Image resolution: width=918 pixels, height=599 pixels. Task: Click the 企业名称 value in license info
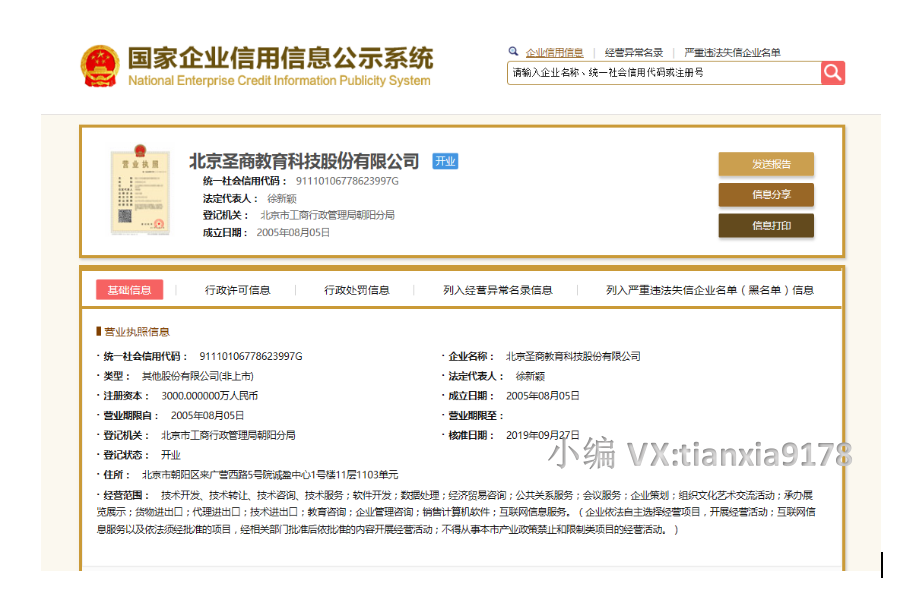573,356
